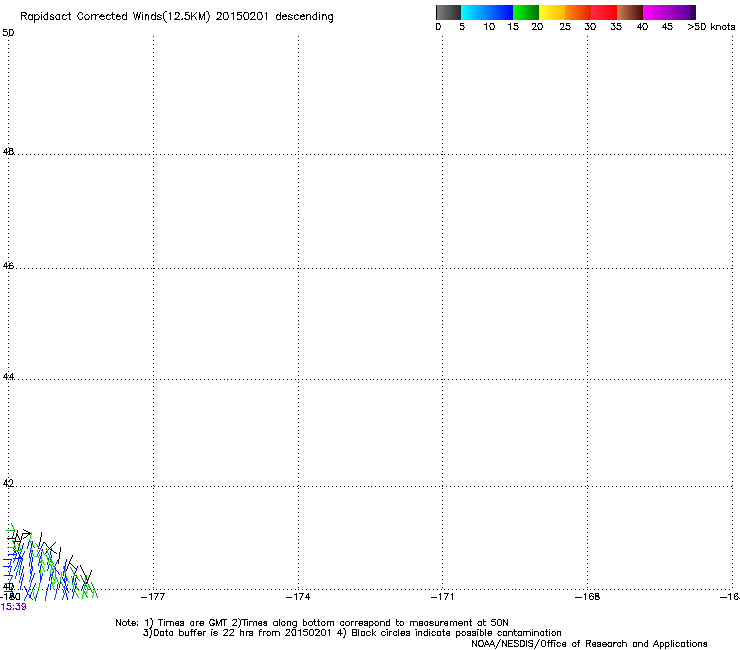Screen dimensions: 740x650
Task: Click the purple 15:39 time stamp
Action: [14, 607]
